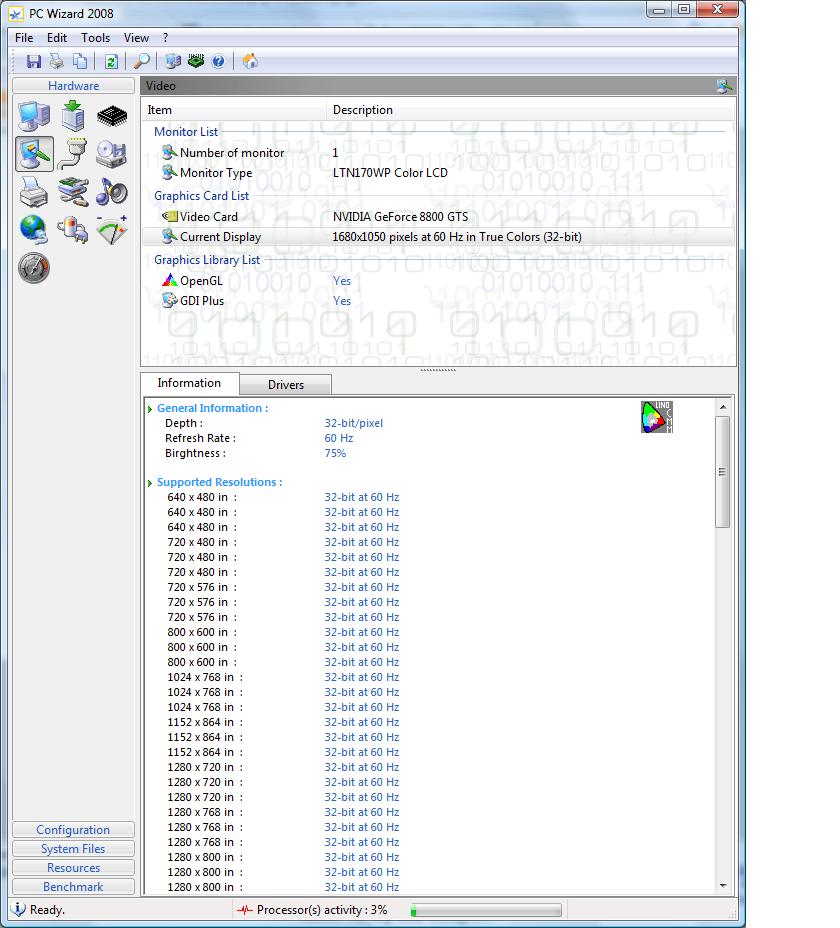Select the round speedometer dial icon

pyautogui.click(x=34, y=268)
